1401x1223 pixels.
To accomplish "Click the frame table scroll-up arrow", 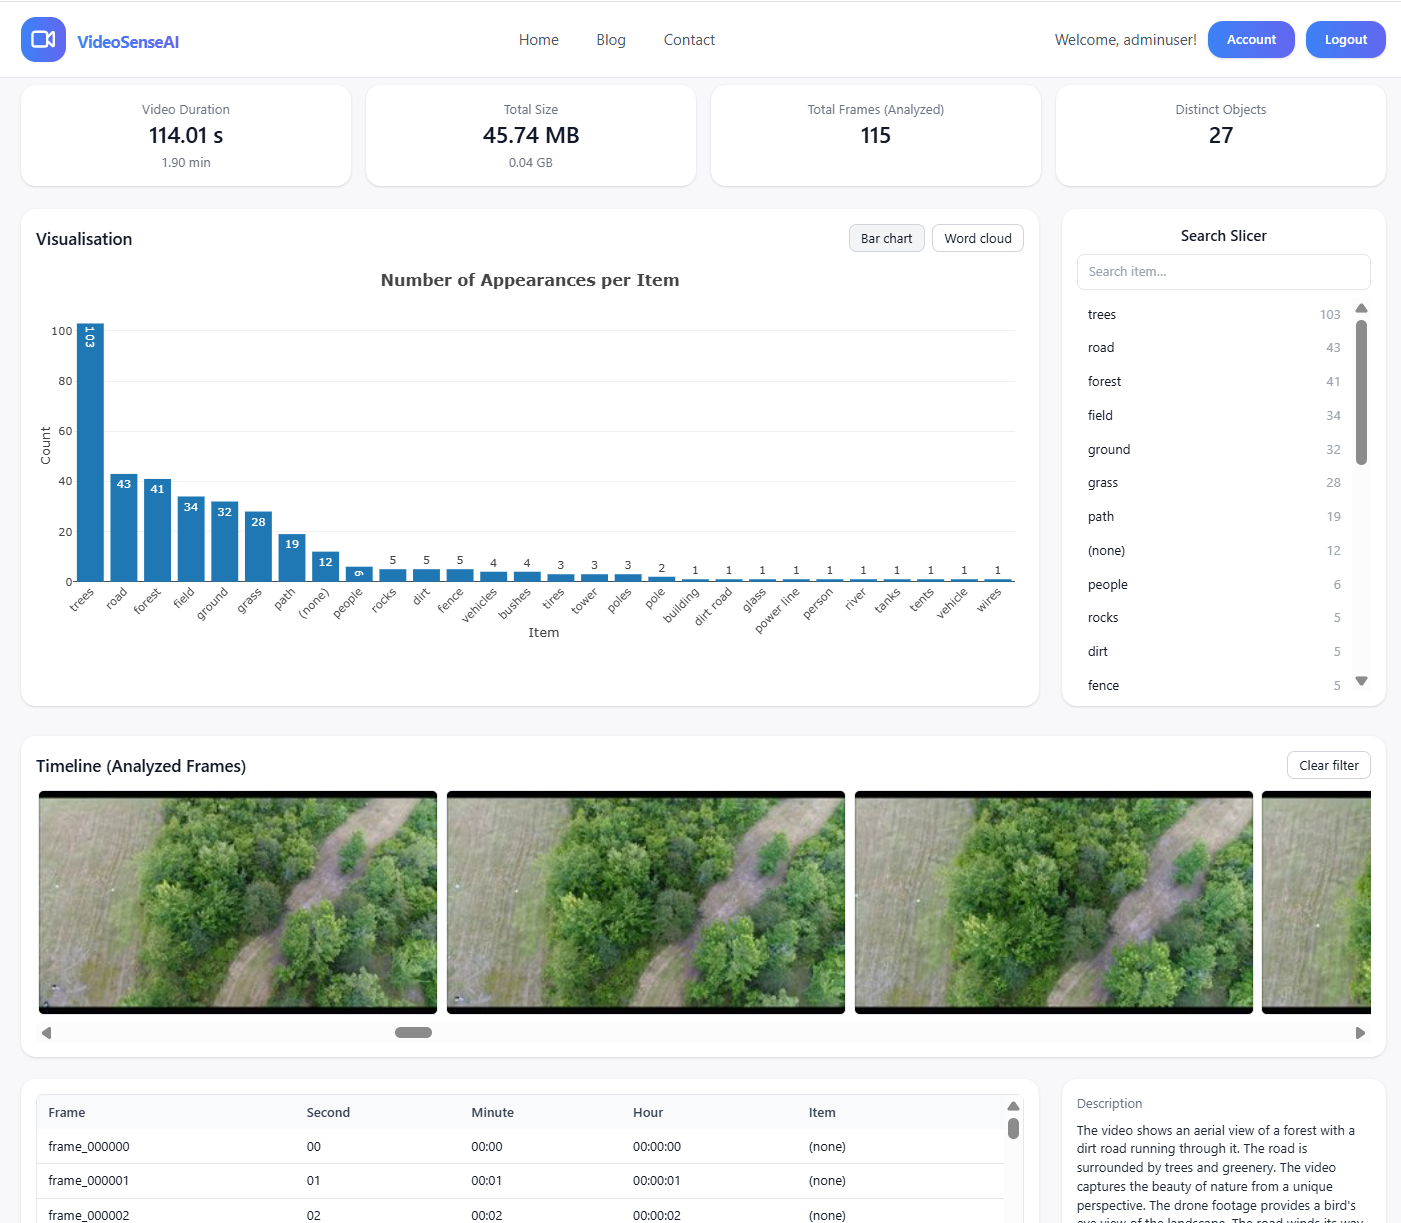I will point(1013,1106).
